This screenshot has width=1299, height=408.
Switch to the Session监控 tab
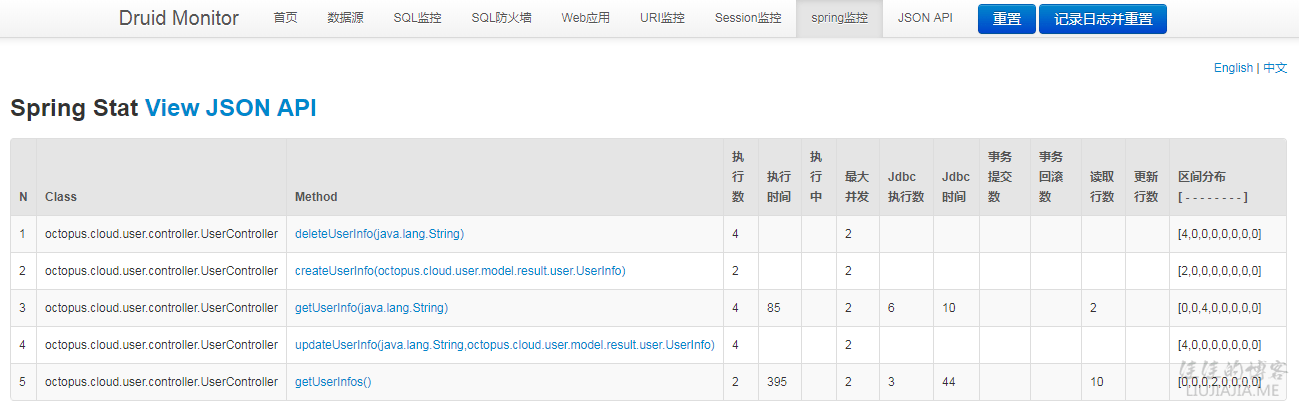(748, 18)
